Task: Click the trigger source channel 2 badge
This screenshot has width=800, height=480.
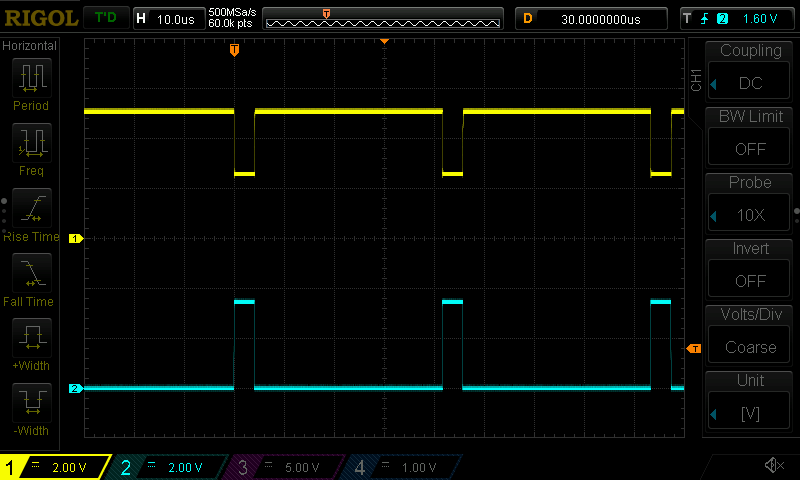Action: pos(722,19)
